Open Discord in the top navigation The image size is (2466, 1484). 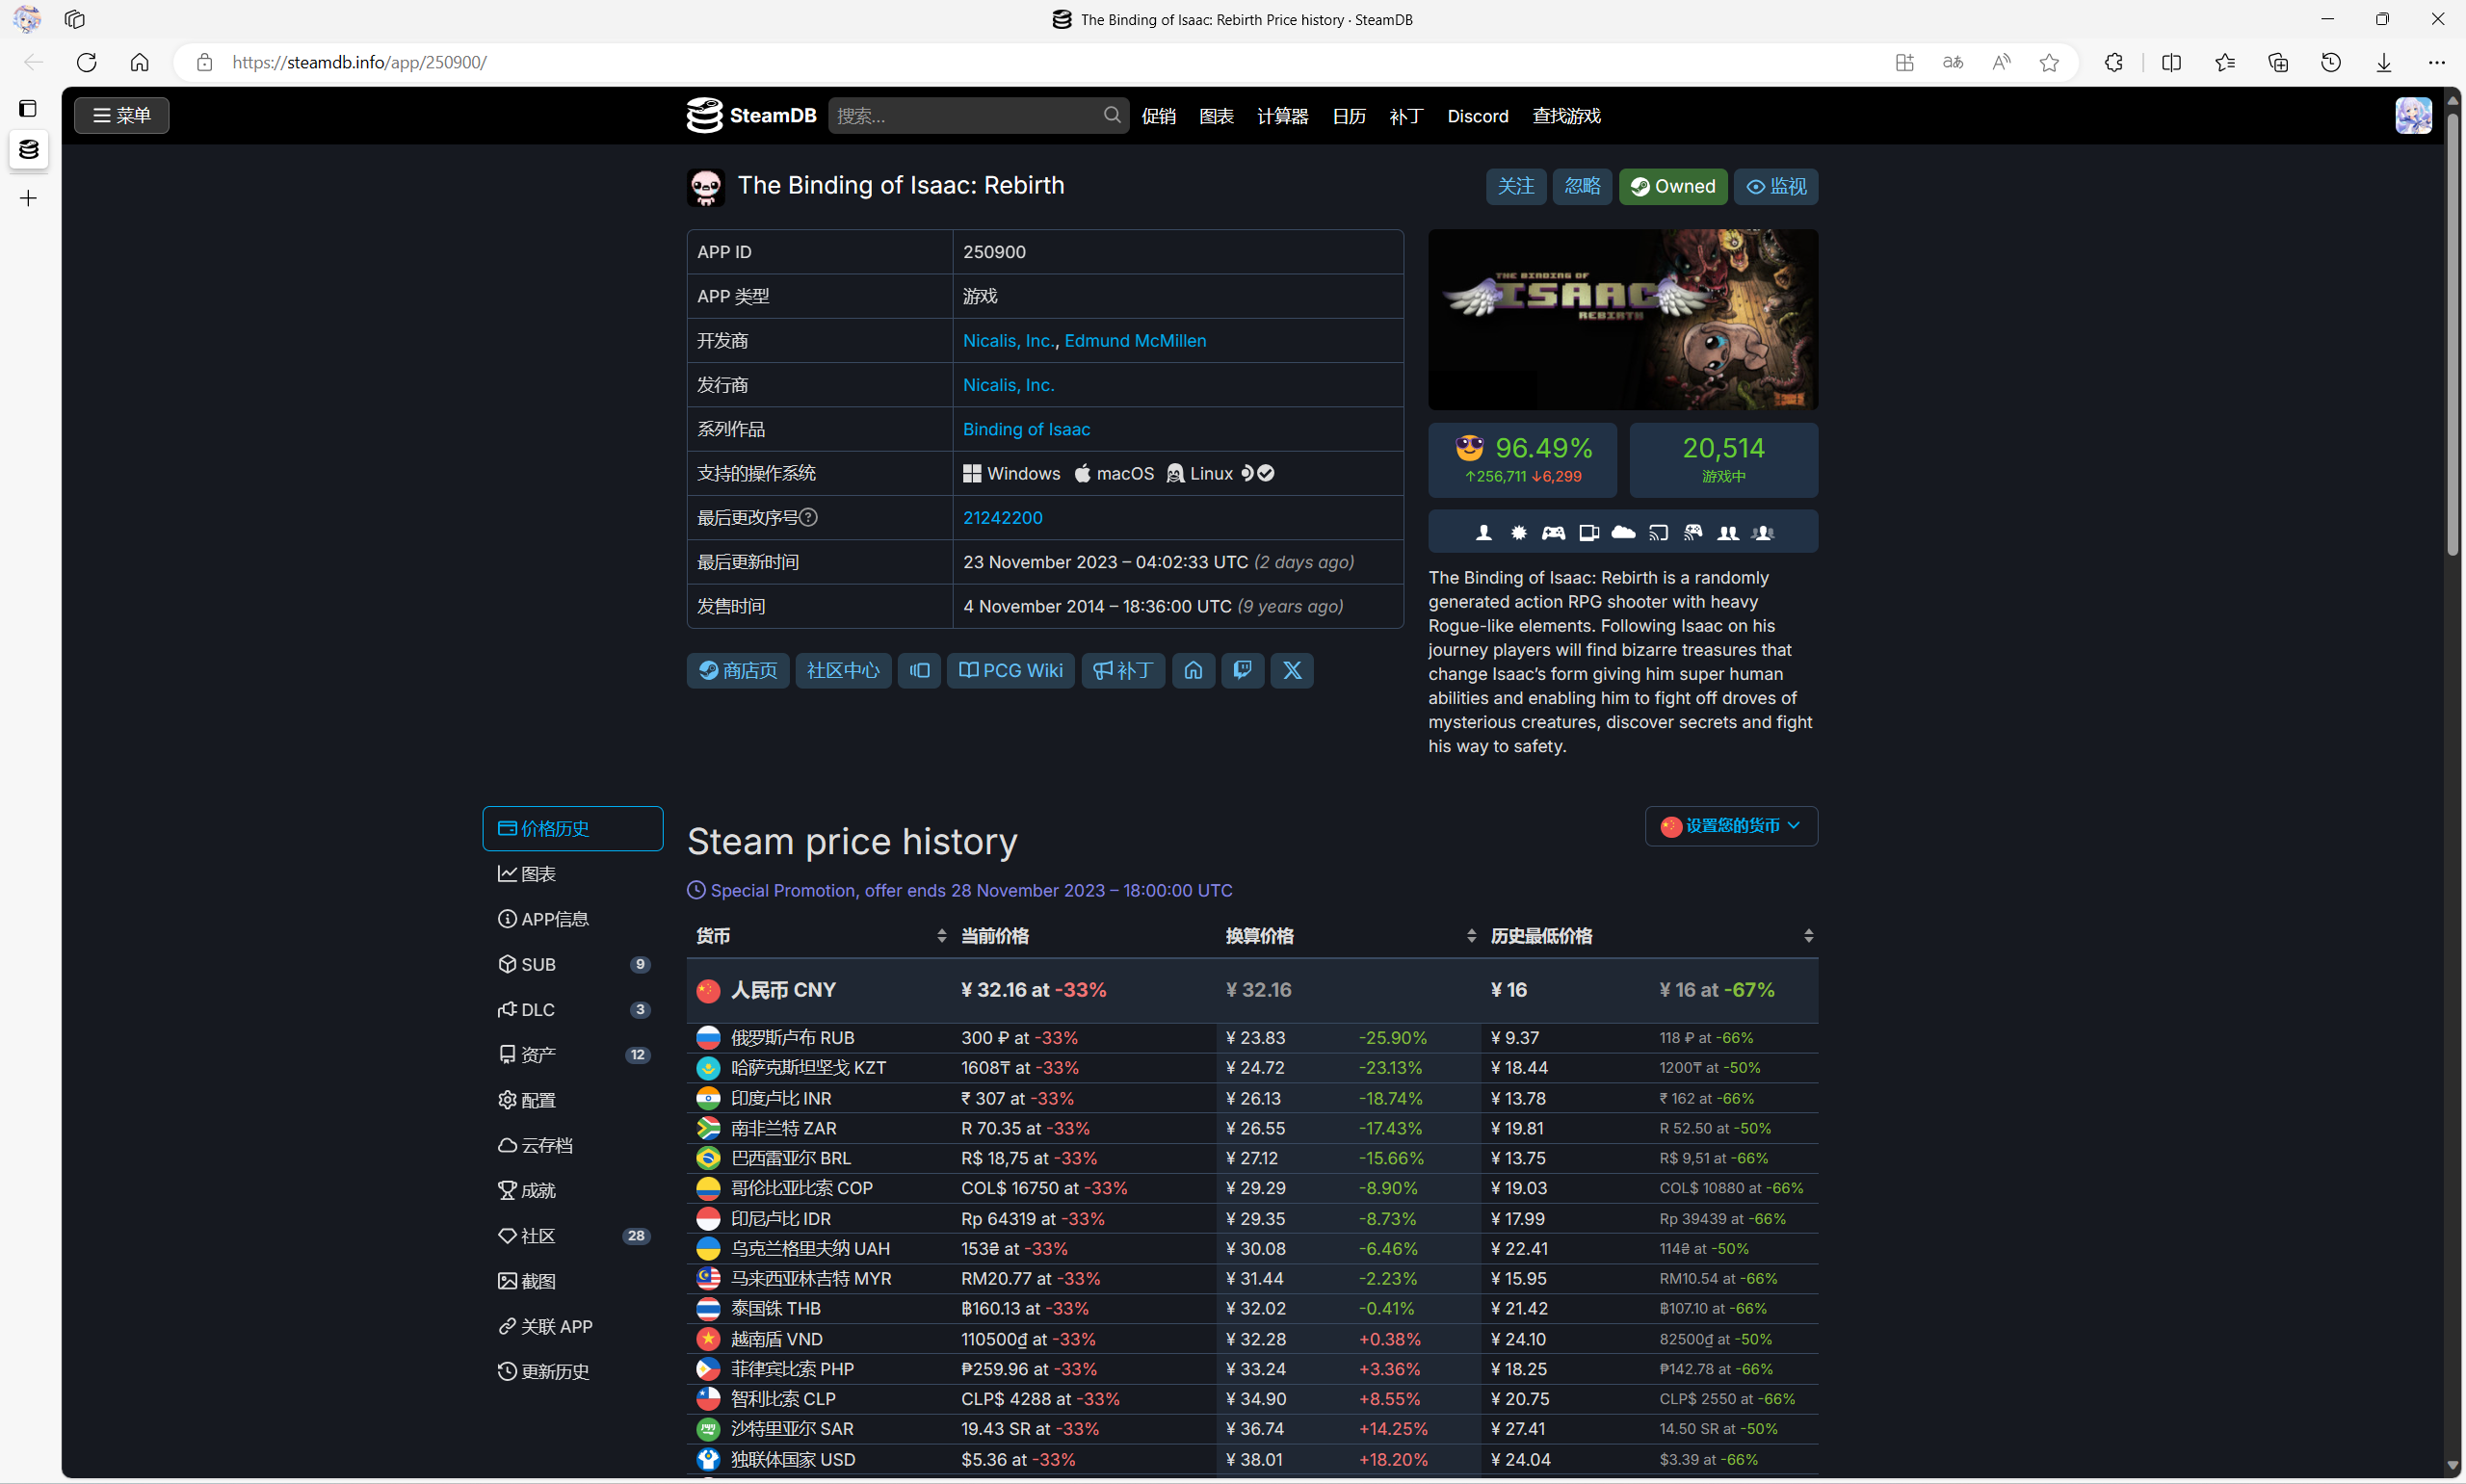pyautogui.click(x=1477, y=116)
